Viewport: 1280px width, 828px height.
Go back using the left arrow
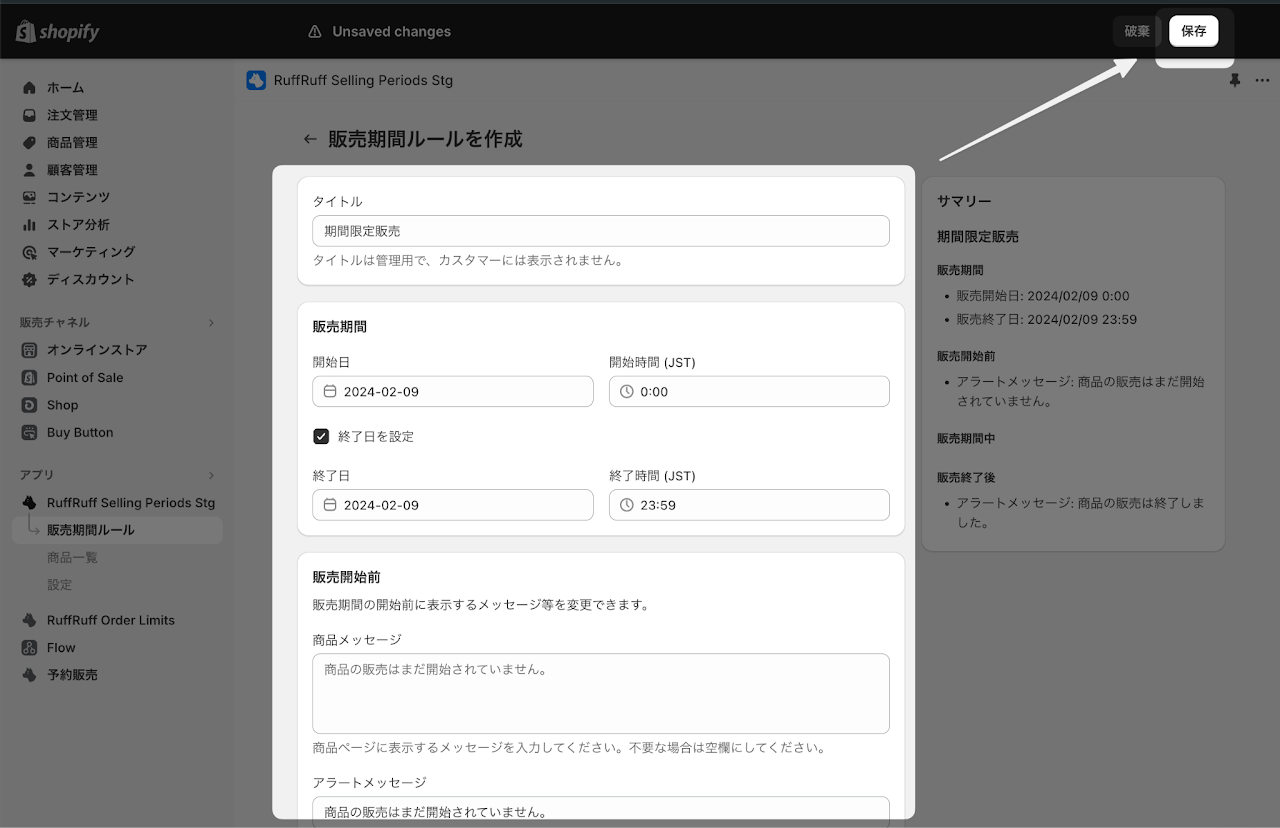[x=310, y=139]
